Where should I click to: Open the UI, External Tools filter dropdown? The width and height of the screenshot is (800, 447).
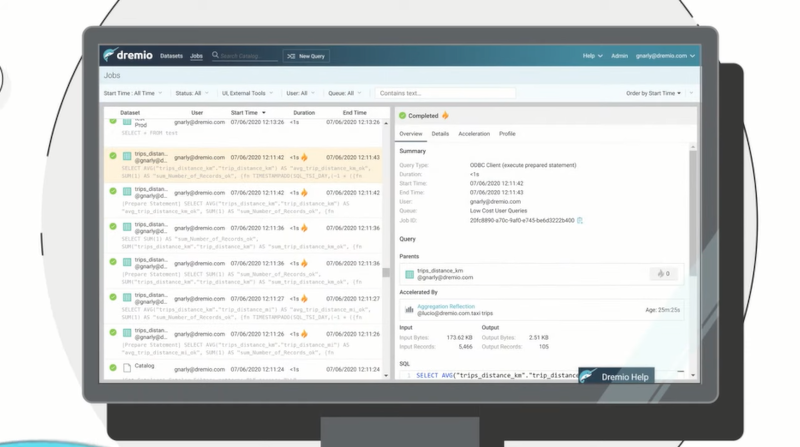(247, 93)
